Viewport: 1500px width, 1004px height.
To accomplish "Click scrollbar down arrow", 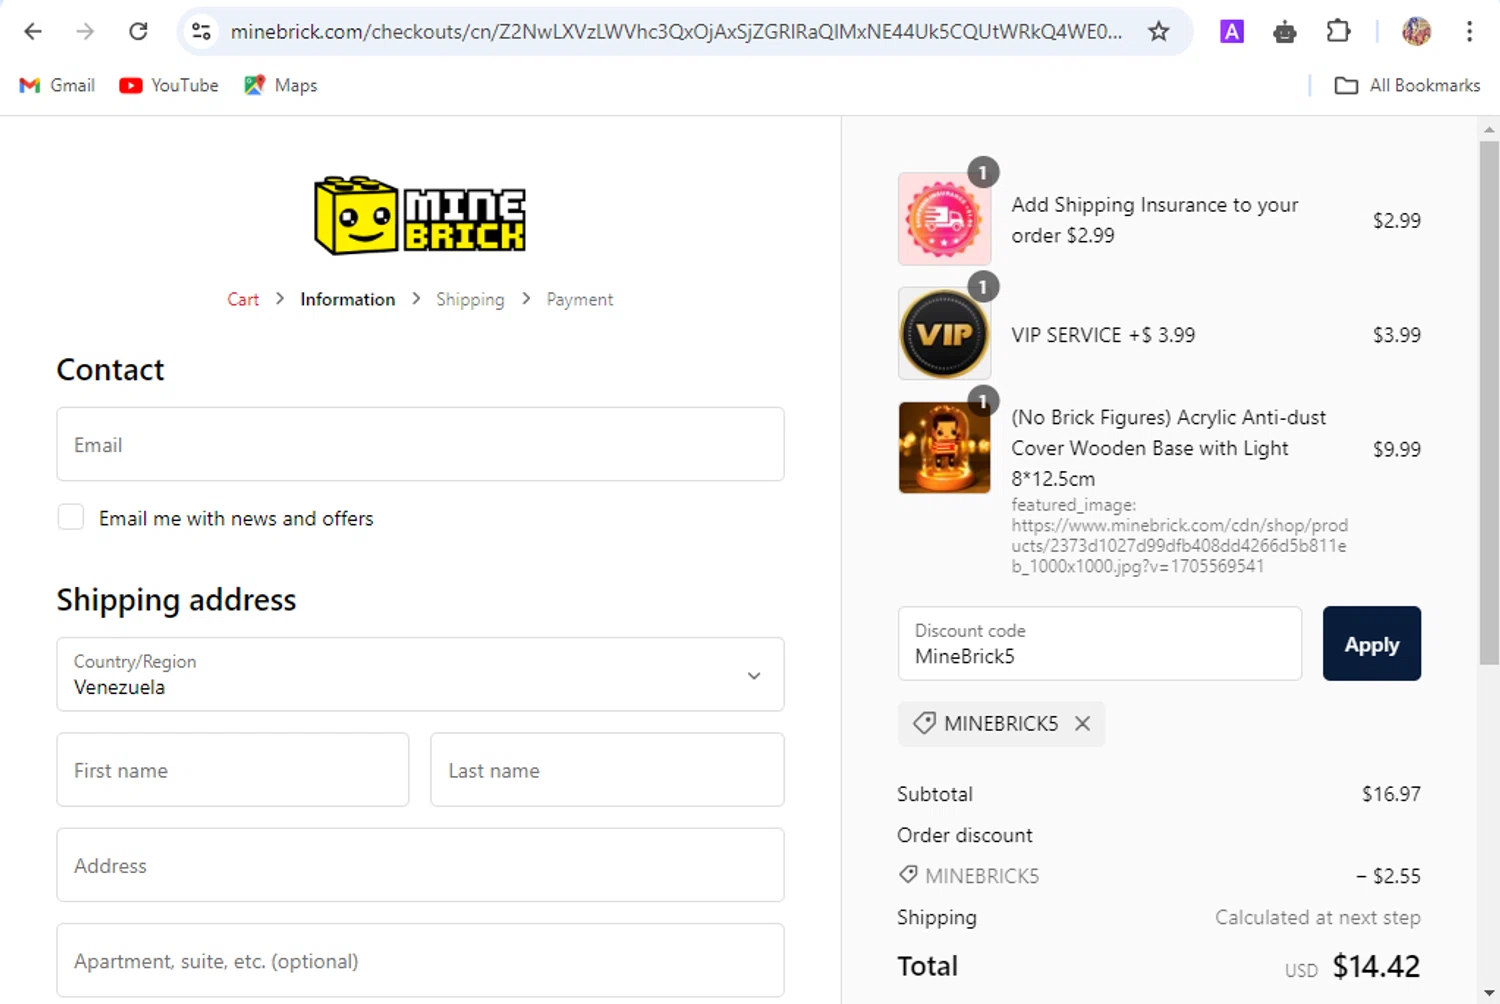I will point(1489,994).
